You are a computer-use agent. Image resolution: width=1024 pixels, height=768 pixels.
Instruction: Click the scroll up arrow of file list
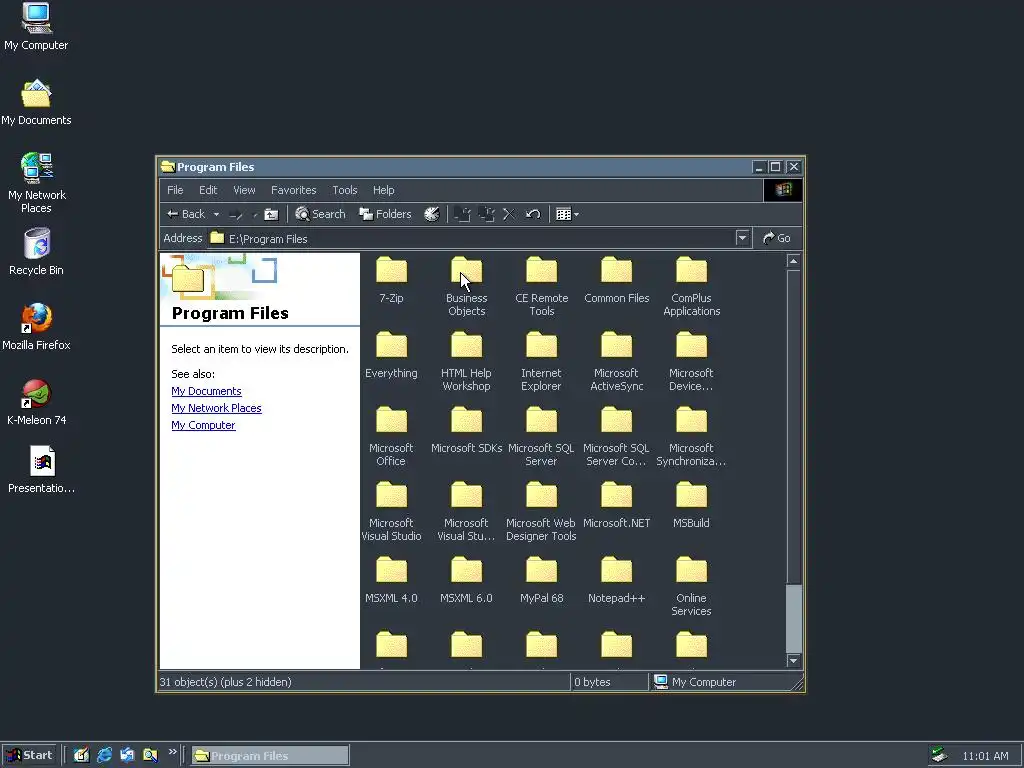click(x=793, y=262)
